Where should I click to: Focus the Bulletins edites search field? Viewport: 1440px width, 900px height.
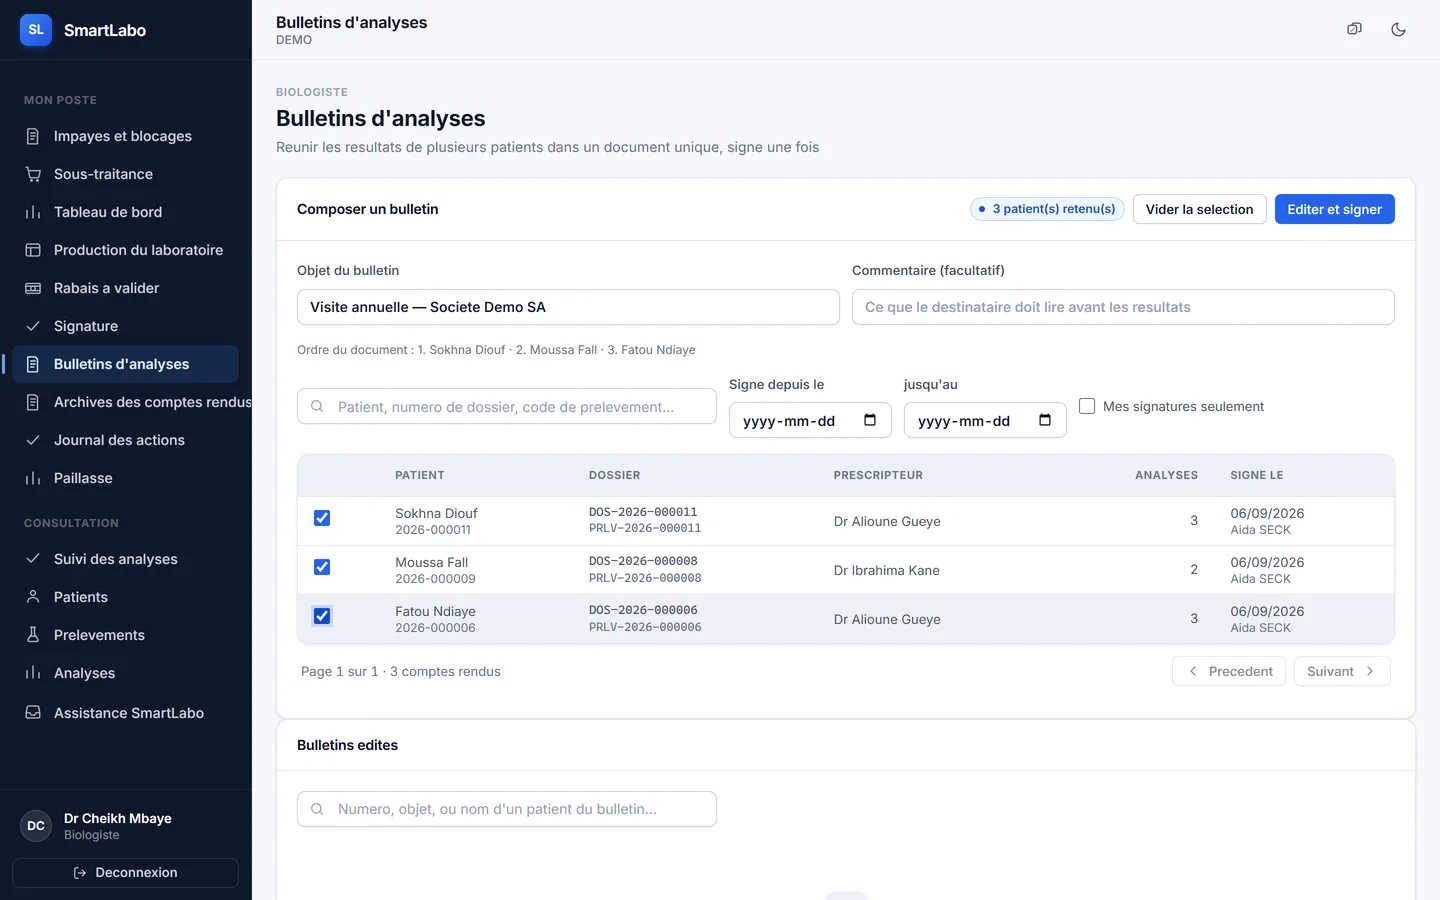507,809
